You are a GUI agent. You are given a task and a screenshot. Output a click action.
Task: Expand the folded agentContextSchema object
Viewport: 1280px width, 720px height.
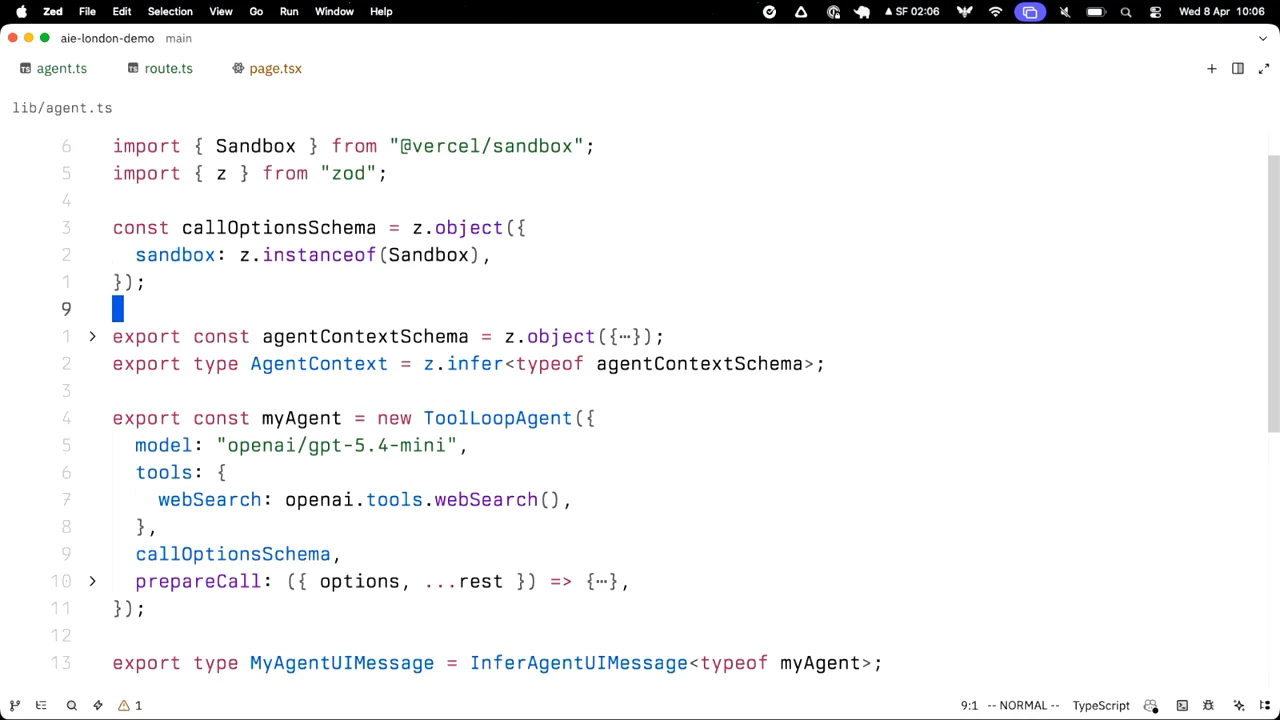tap(92, 337)
